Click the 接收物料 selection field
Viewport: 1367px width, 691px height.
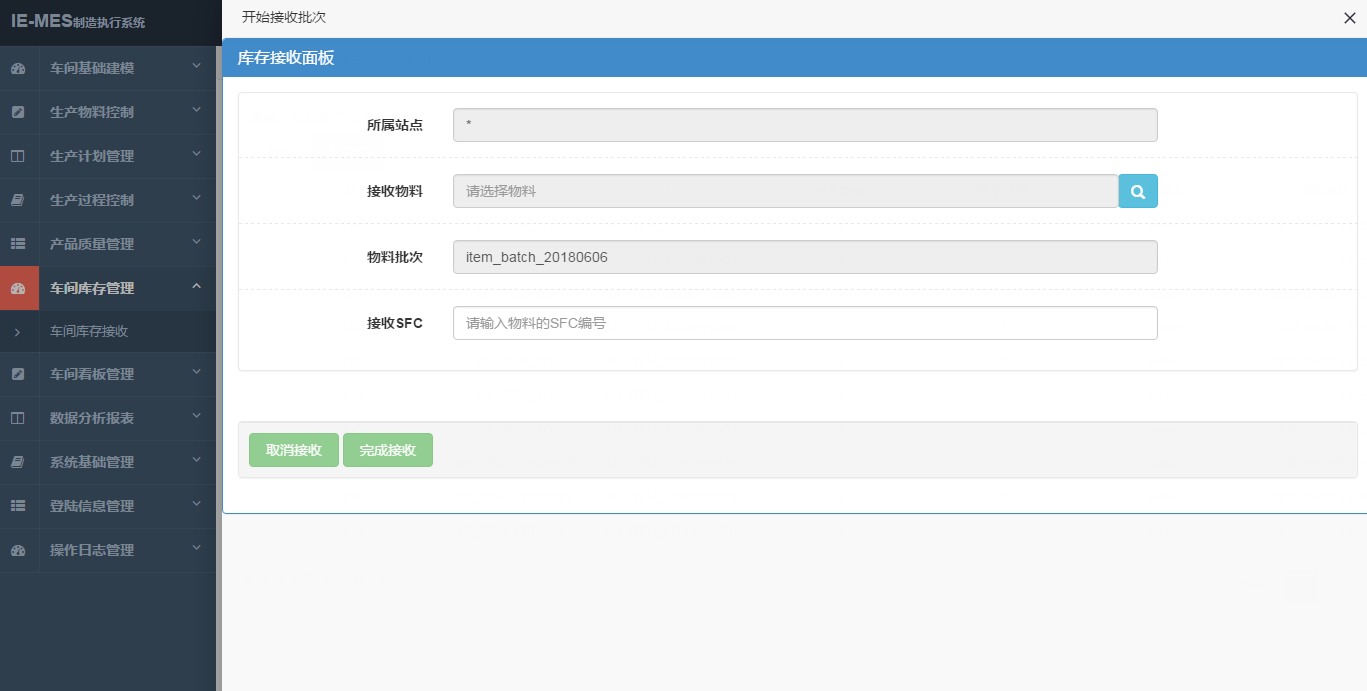click(x=784, y=191)
